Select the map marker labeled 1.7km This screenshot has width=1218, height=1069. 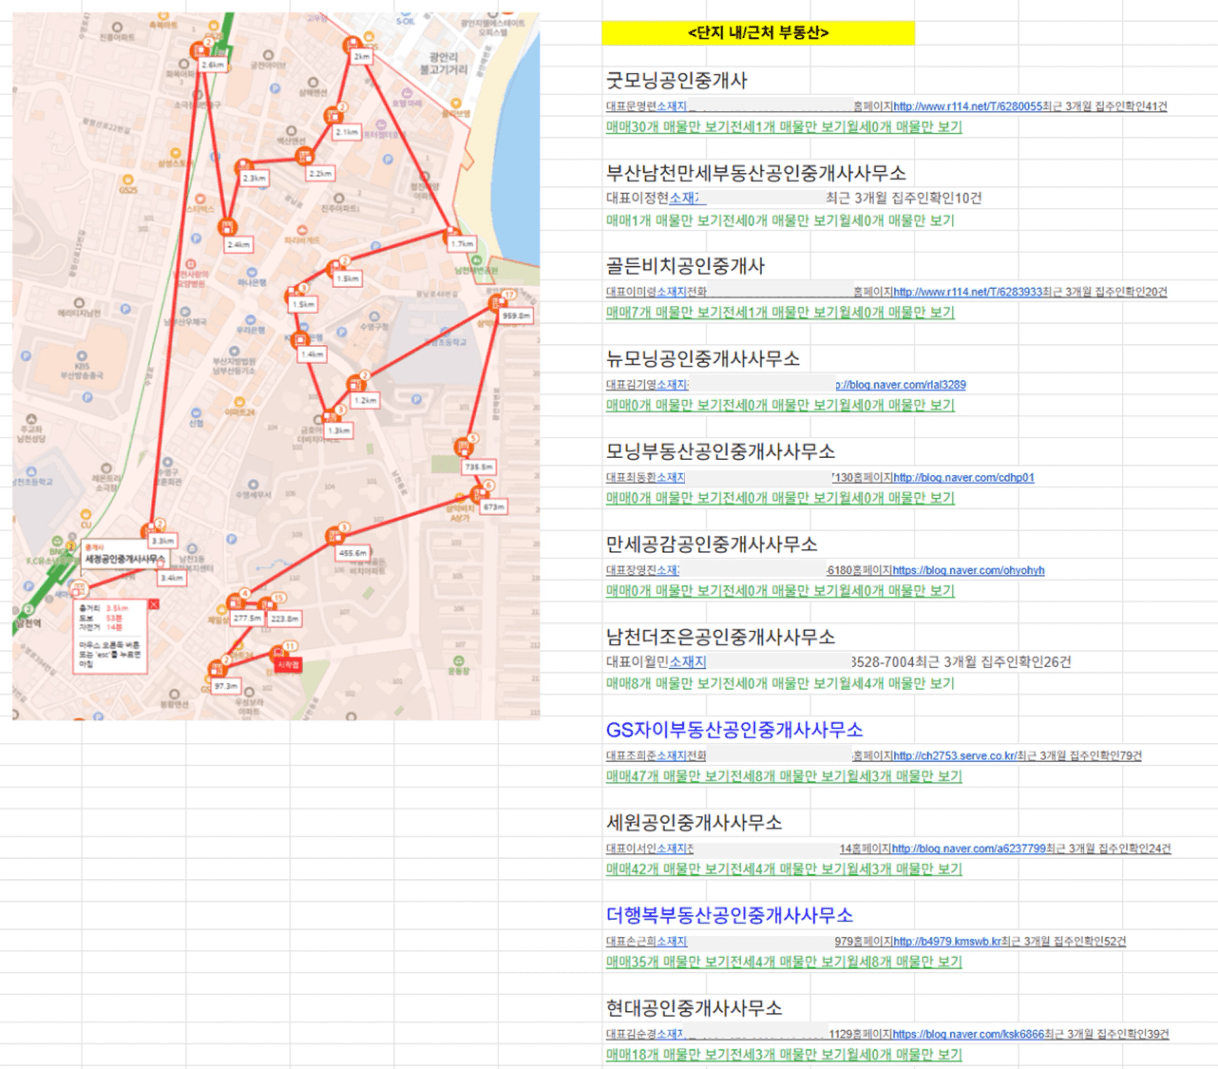[453, 234]
